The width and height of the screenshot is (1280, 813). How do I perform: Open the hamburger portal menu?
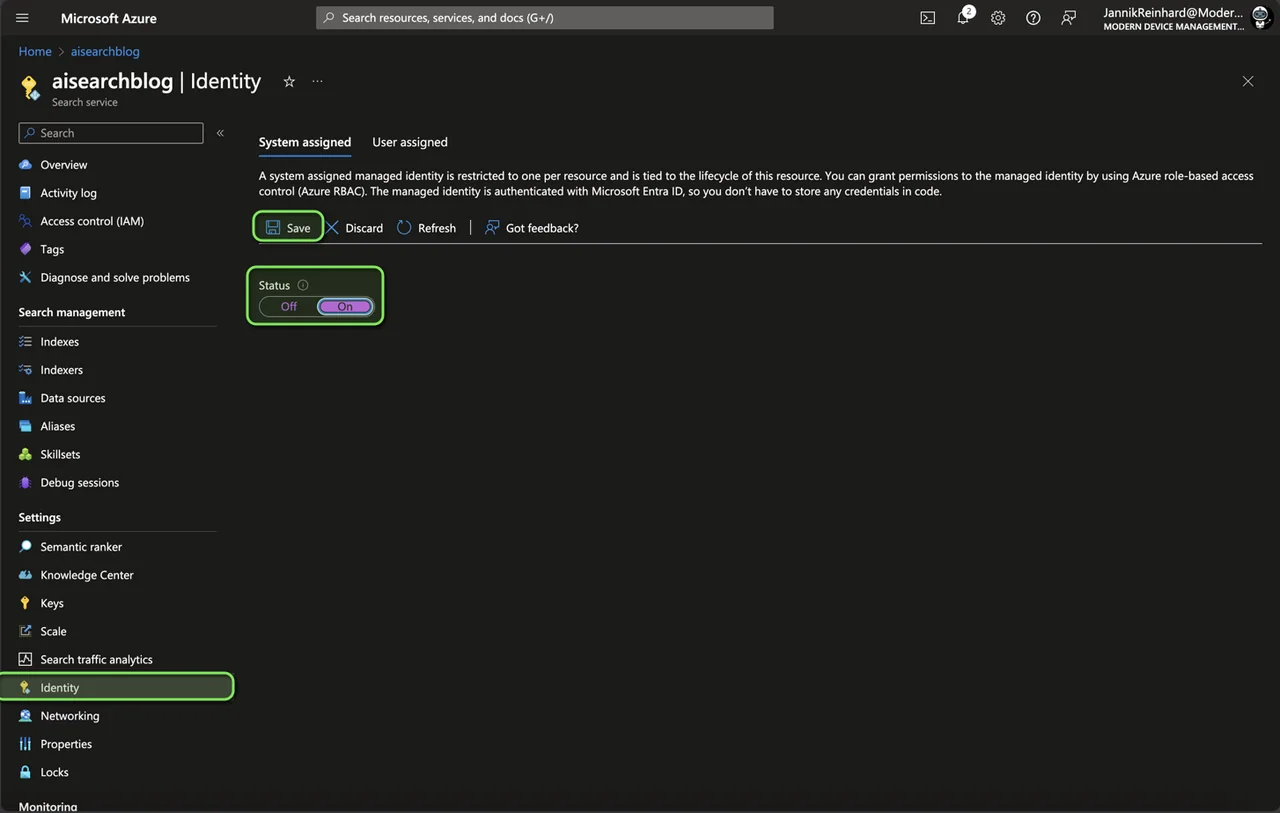(x=22, y=18)
